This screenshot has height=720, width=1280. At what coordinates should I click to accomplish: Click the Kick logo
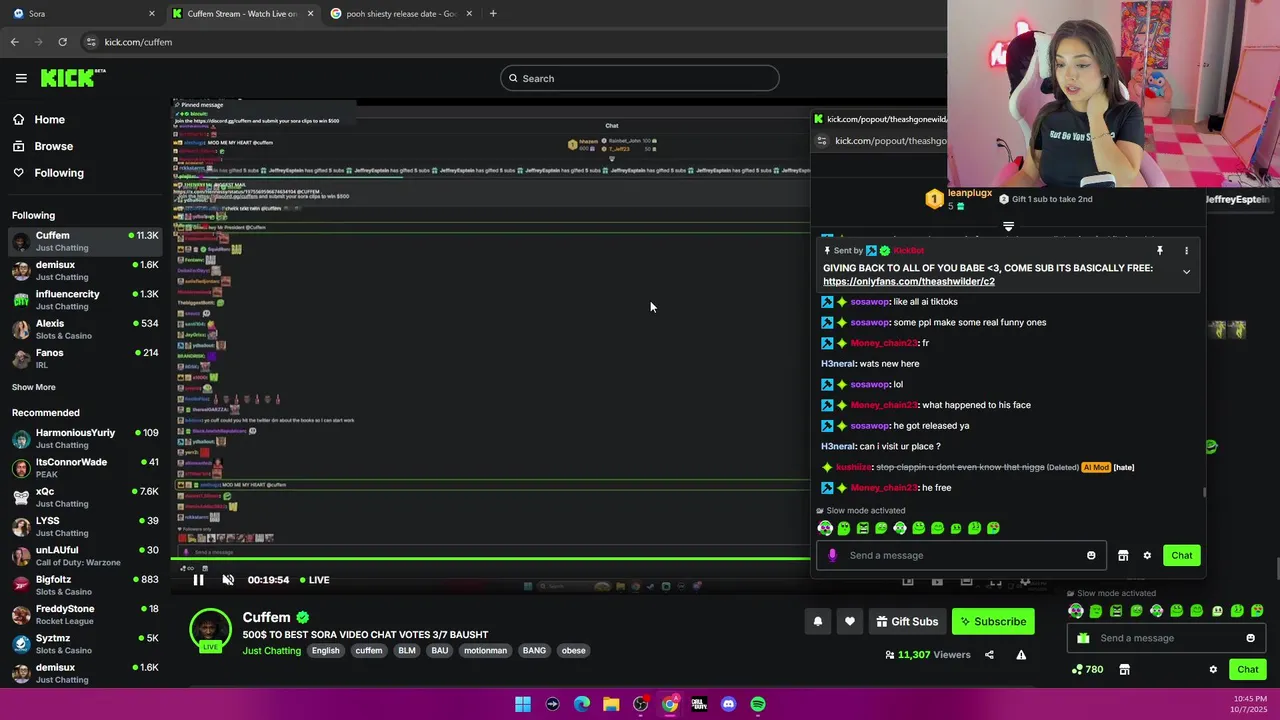pyautogui.click(x=72, y=78)
